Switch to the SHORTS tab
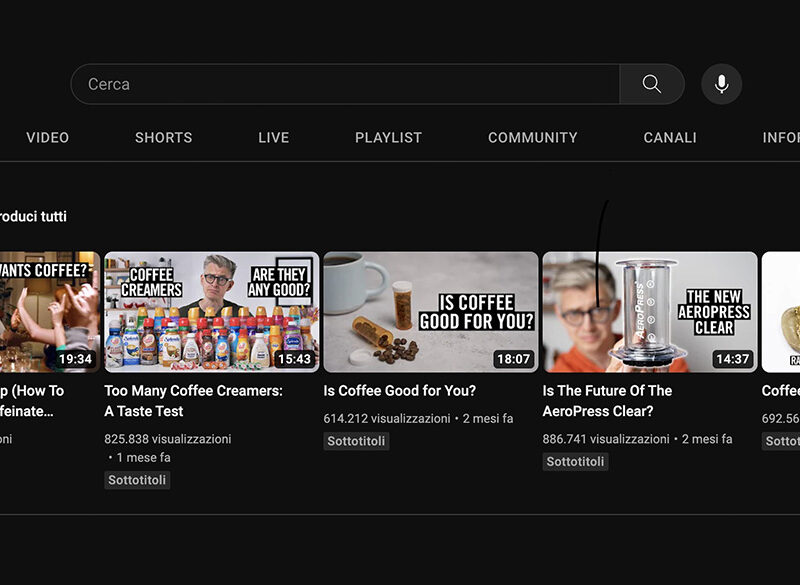This screenshot has height=585, width=800. coord(164,138)
